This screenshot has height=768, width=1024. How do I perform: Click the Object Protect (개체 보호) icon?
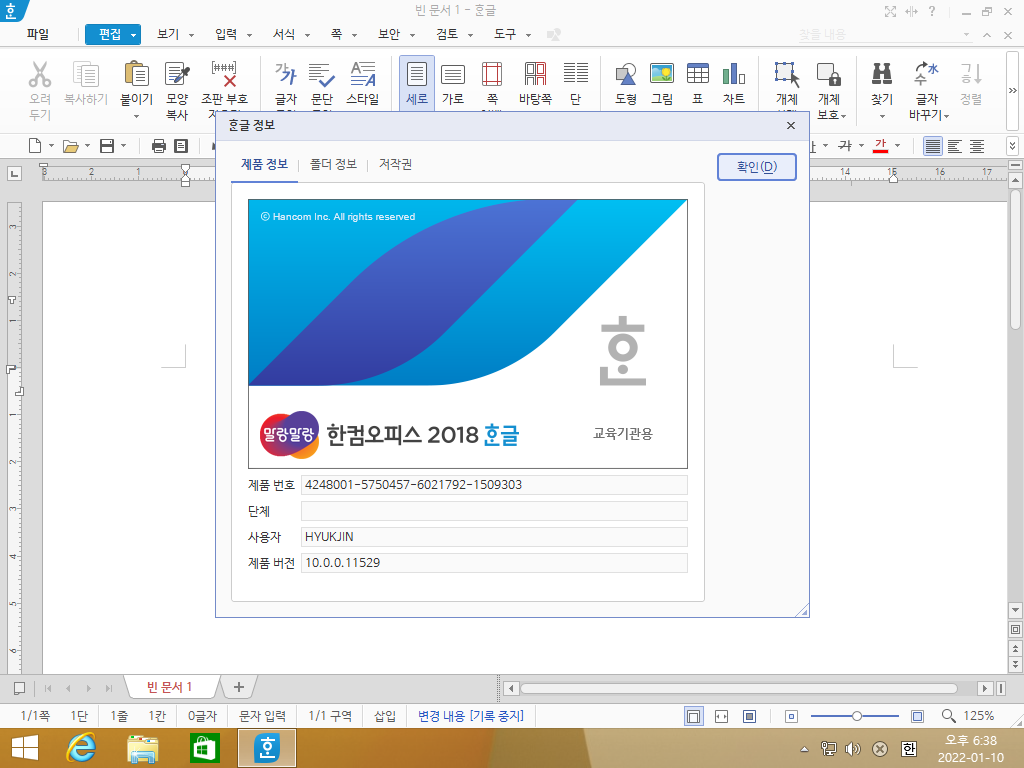(x=829, y=74)
